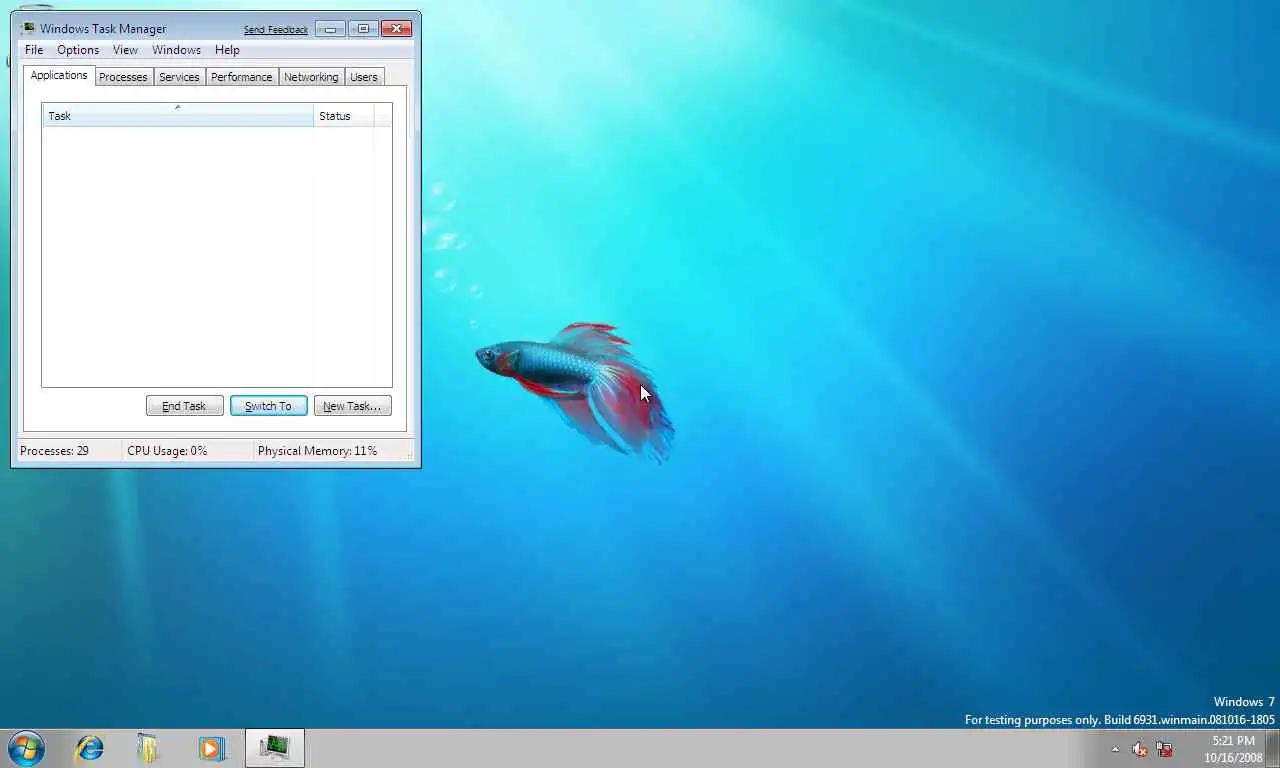This screenshot has width=1280, height=768.
Task: Sort by the Status column header
Action: click(344, 115)
